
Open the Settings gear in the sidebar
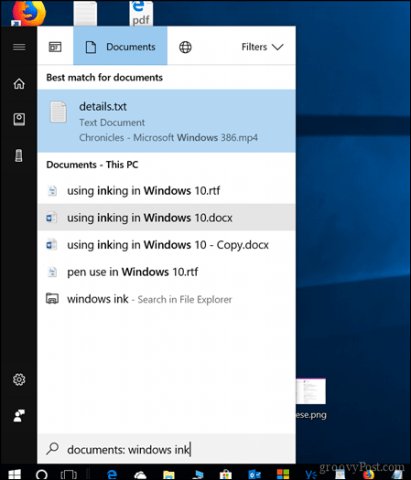(x=19, y=379)
